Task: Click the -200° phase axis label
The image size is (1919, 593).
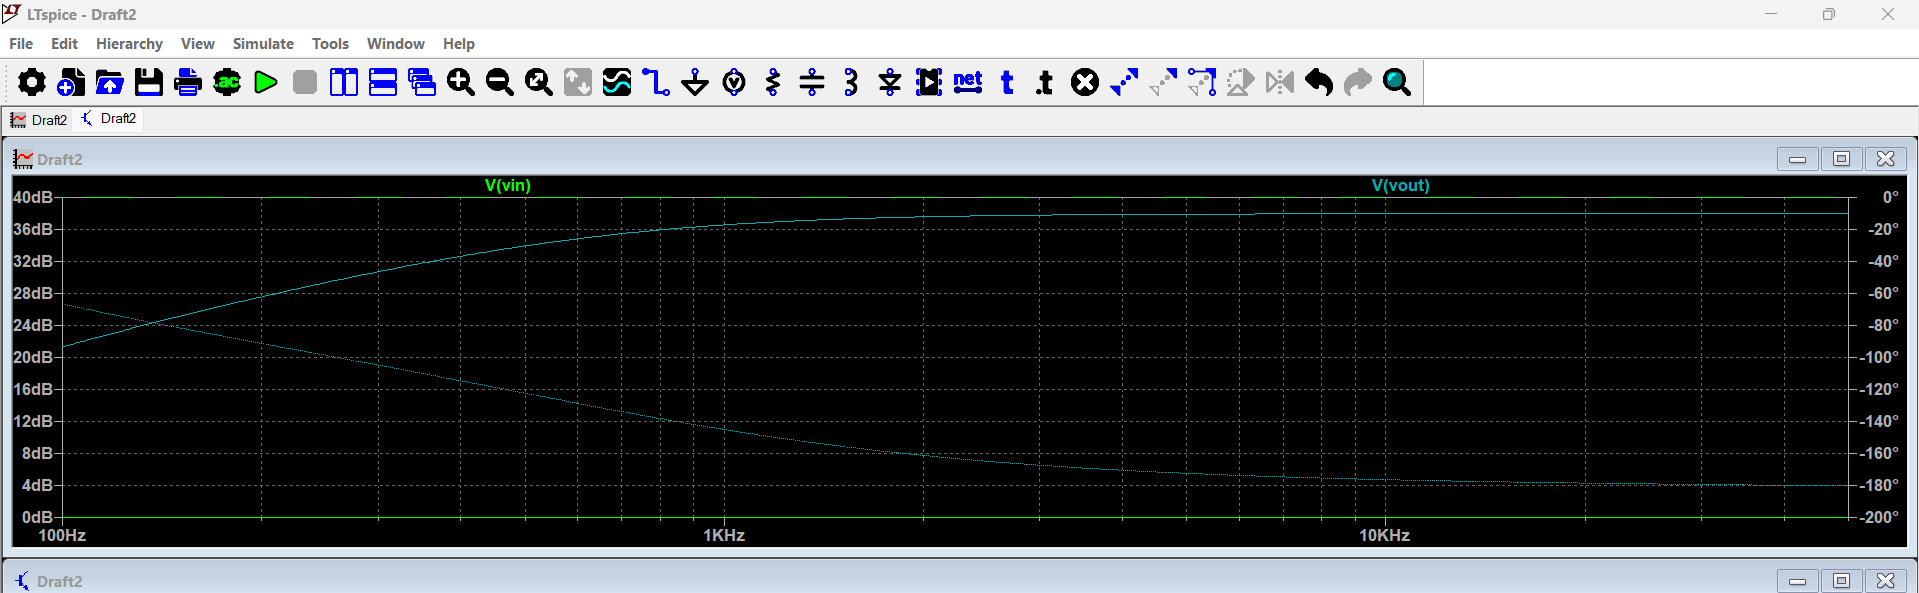Action: [x=1880, y=518]
